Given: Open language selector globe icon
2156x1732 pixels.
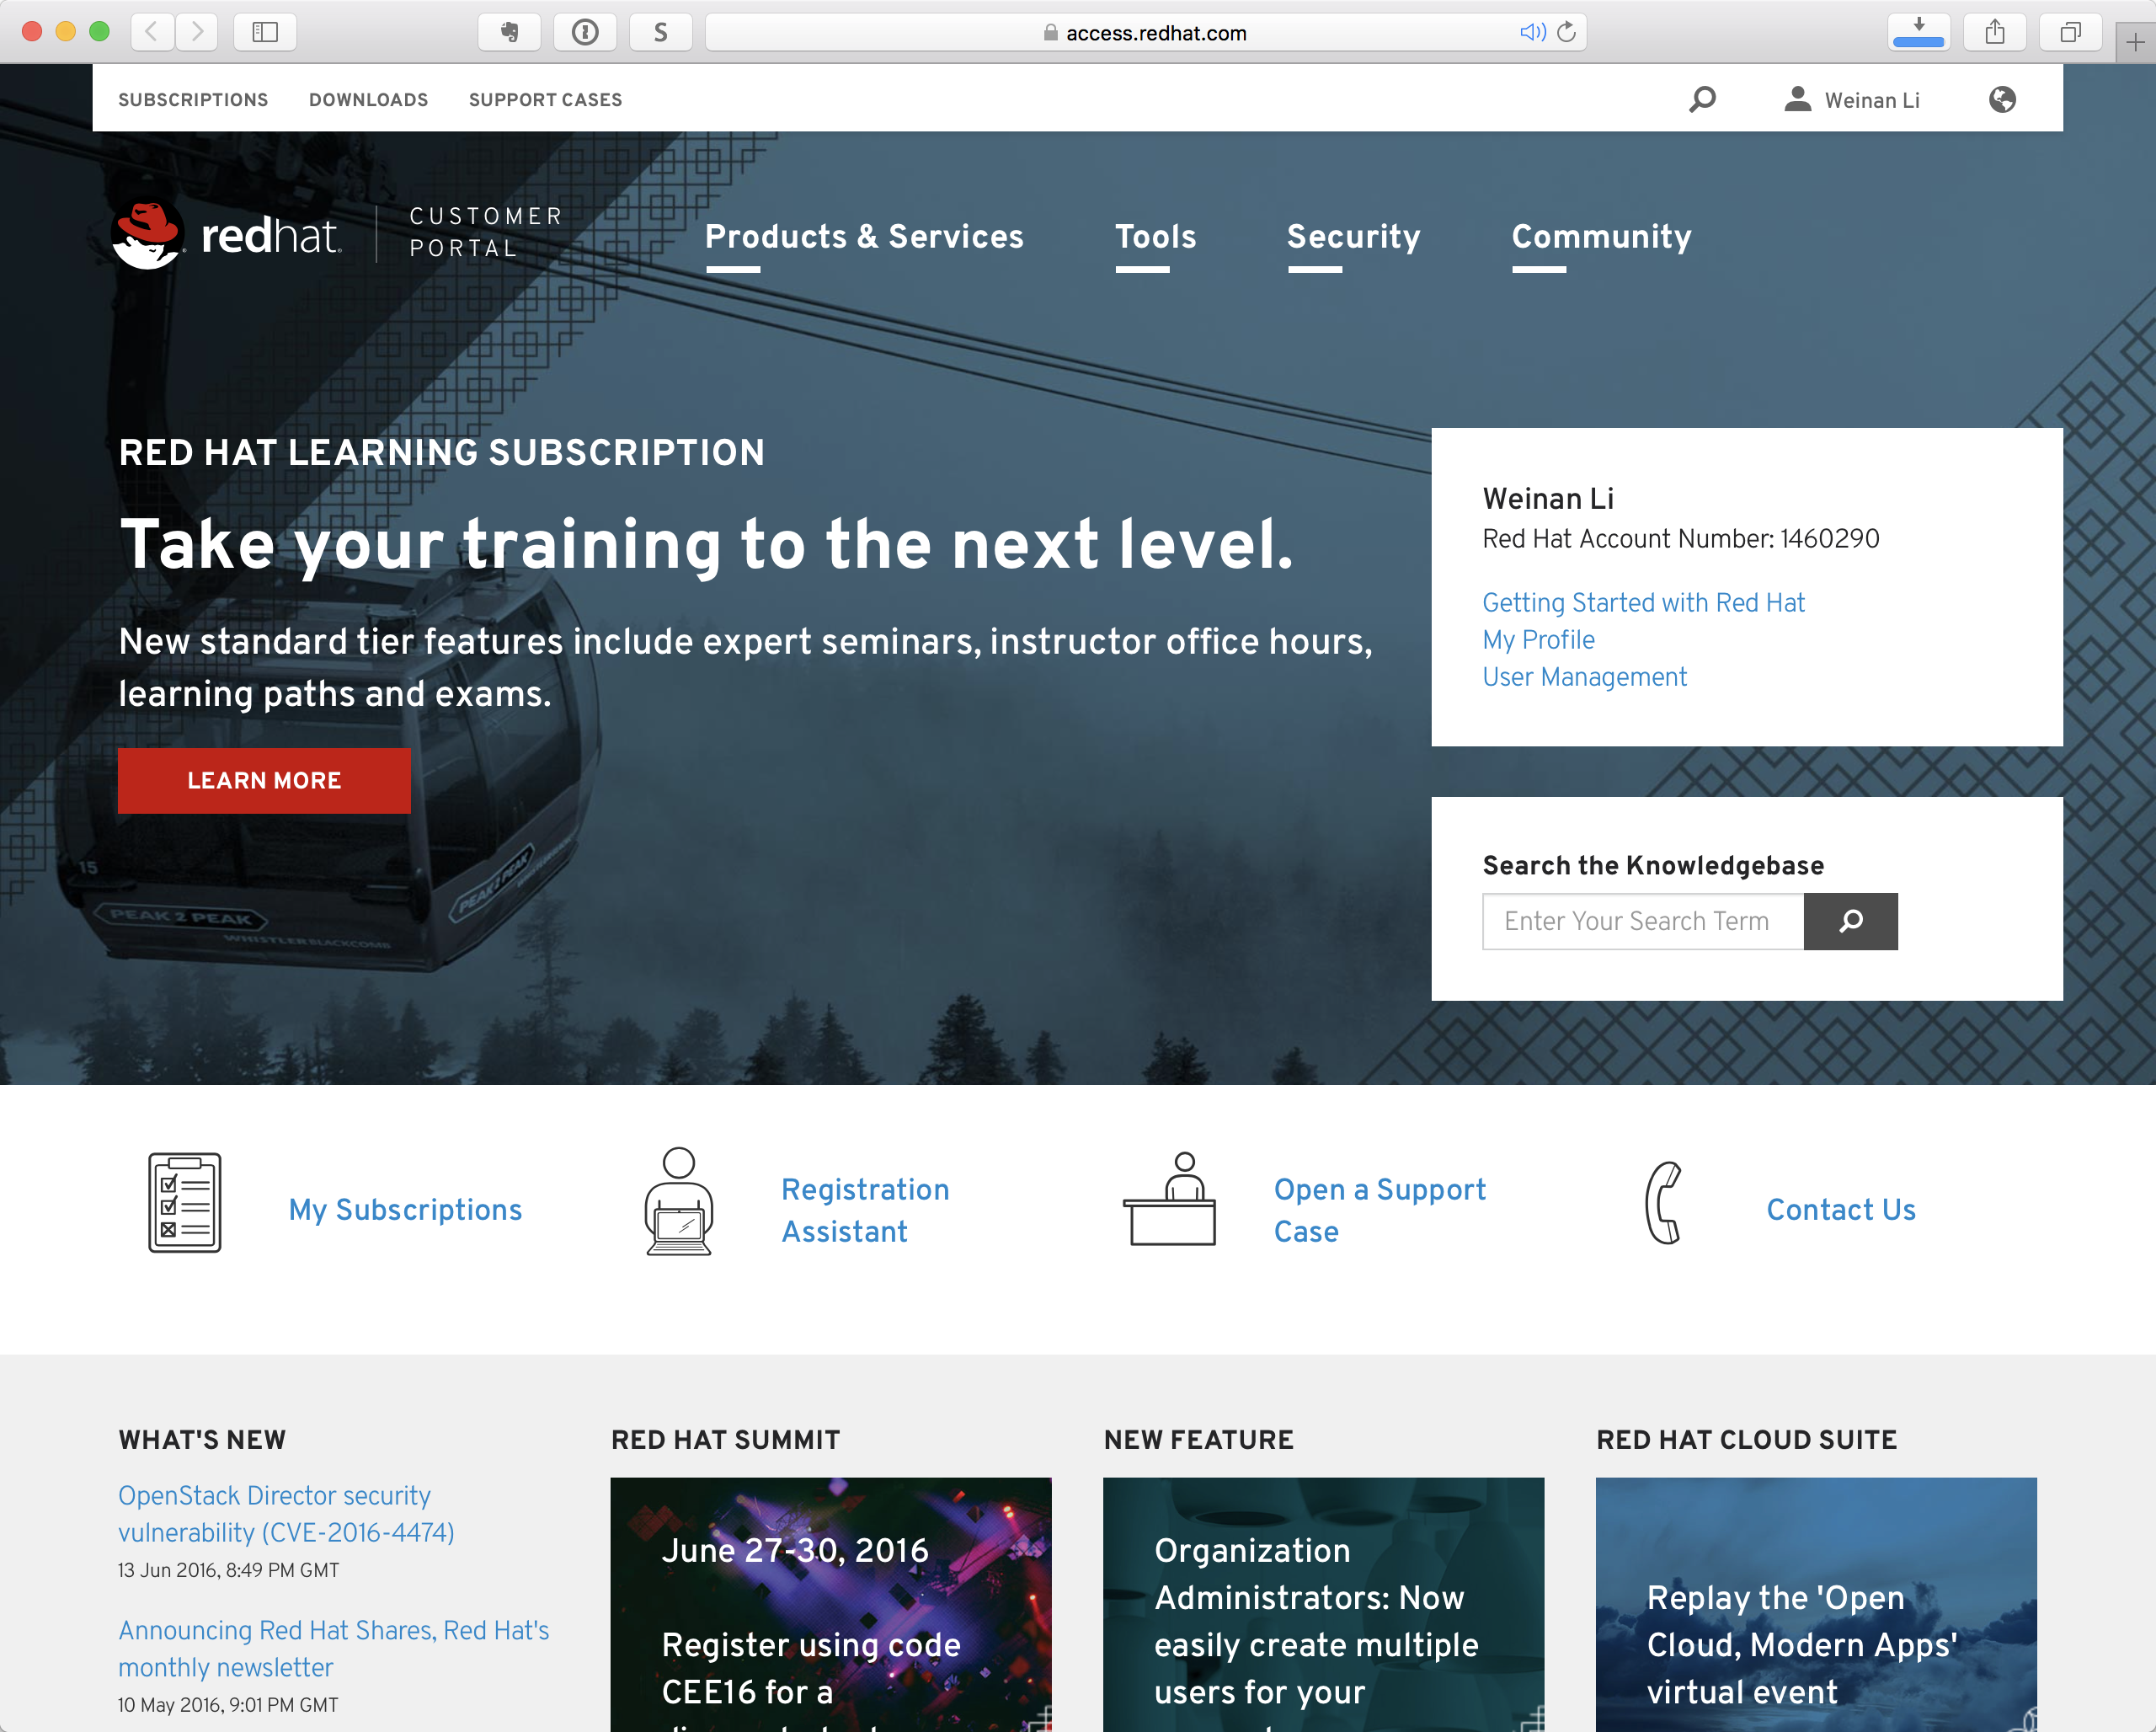Looking at the screenshot, I should click(2002, 99).
